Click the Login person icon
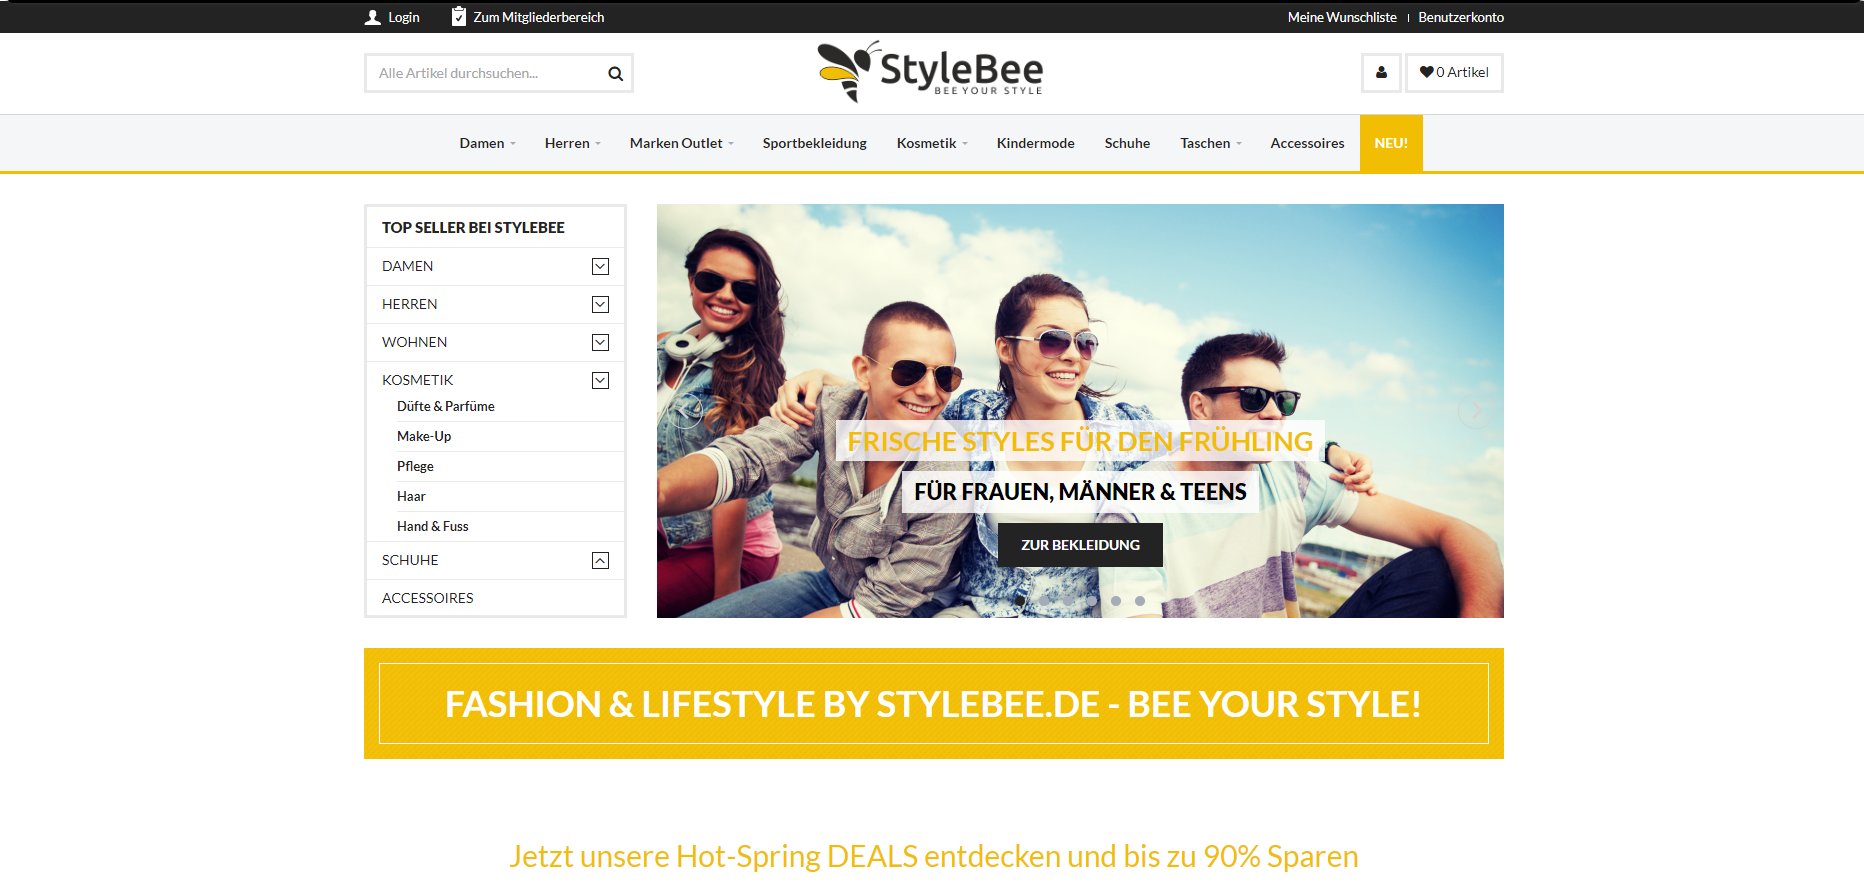The width and height of the screenshot is (1864, 890). (373, 17)
